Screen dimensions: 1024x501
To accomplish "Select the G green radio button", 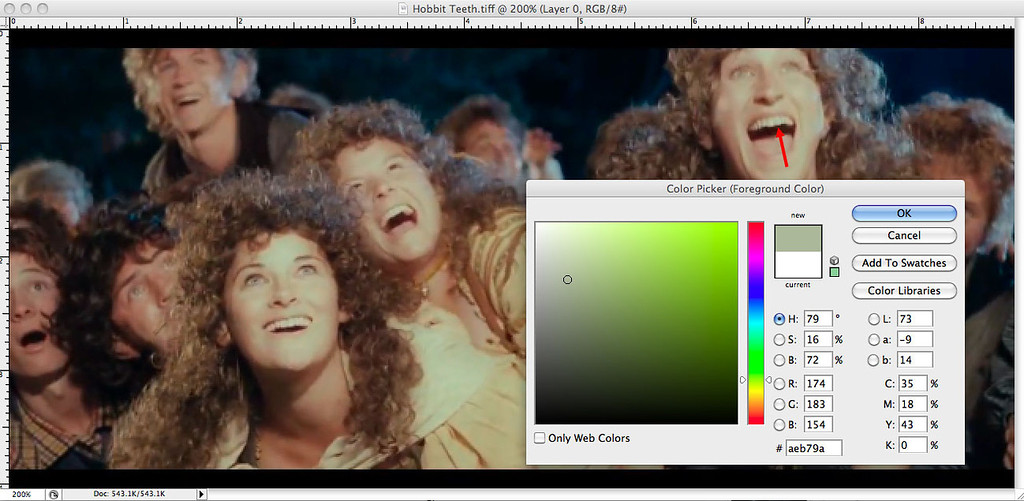I will [x=779, y=404].
